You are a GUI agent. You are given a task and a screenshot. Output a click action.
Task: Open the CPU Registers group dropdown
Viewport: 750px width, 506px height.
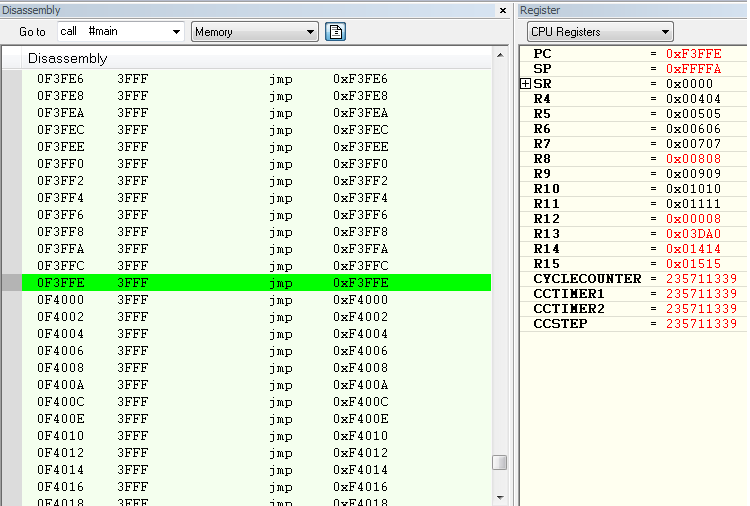[x=600, y=32]
